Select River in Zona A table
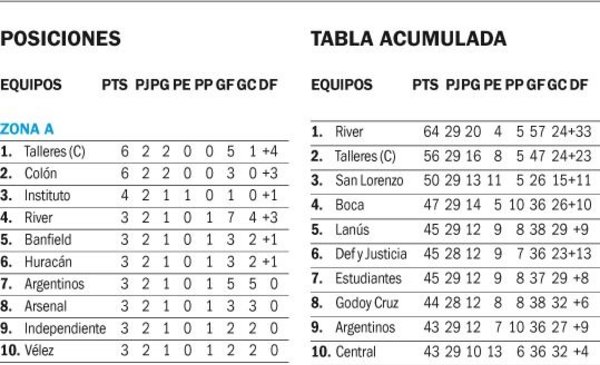This screenshot has height=365, width=600. pos(39,218)
